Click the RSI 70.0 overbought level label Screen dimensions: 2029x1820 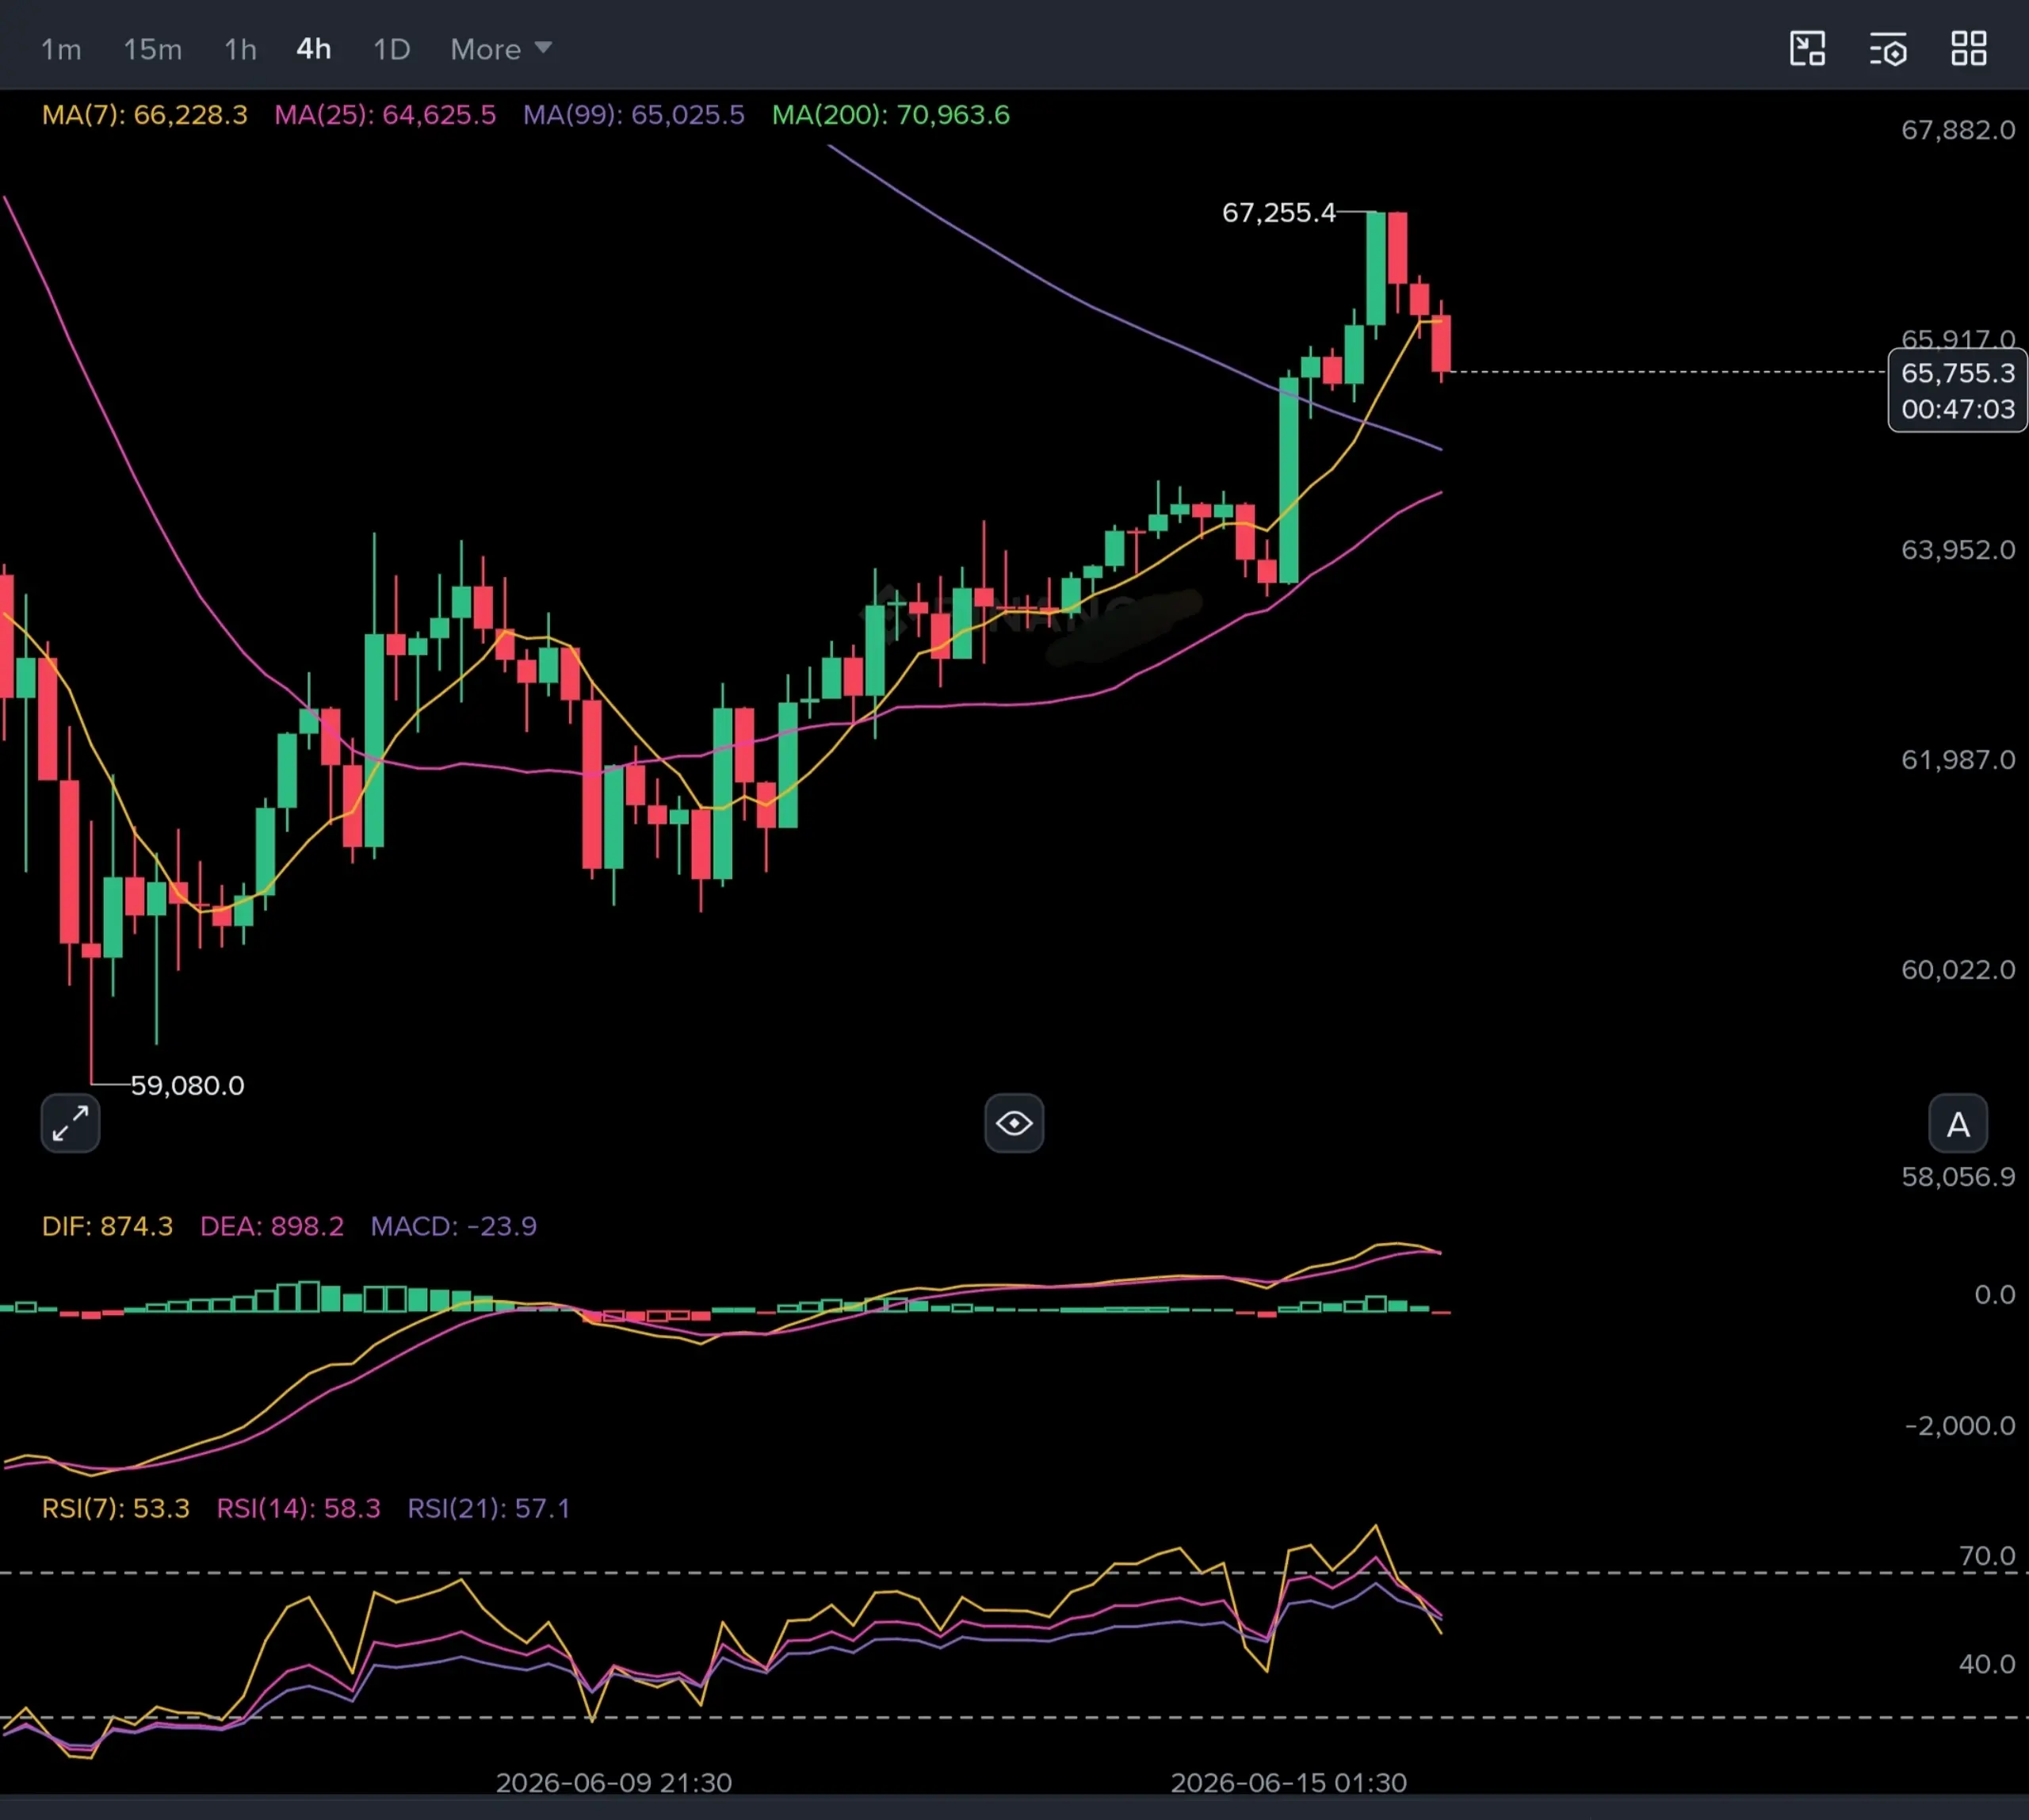tap(1987, 1556)
